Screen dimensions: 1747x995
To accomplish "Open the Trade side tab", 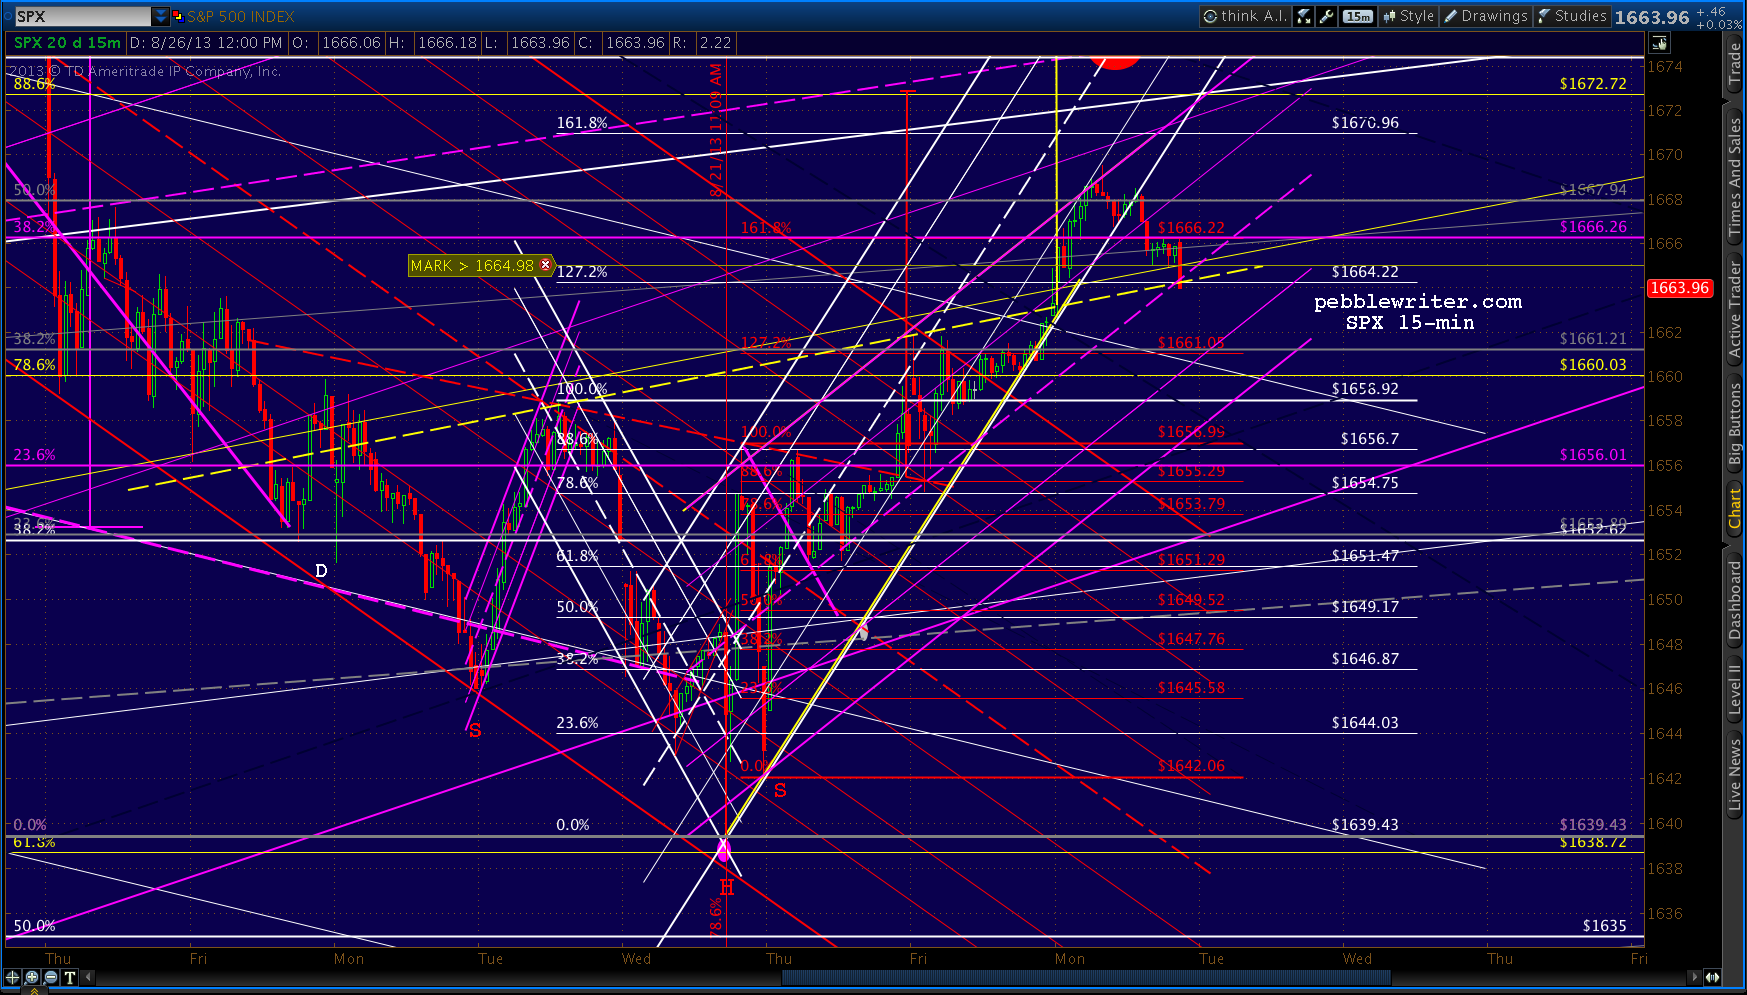I will [1735, 64].
